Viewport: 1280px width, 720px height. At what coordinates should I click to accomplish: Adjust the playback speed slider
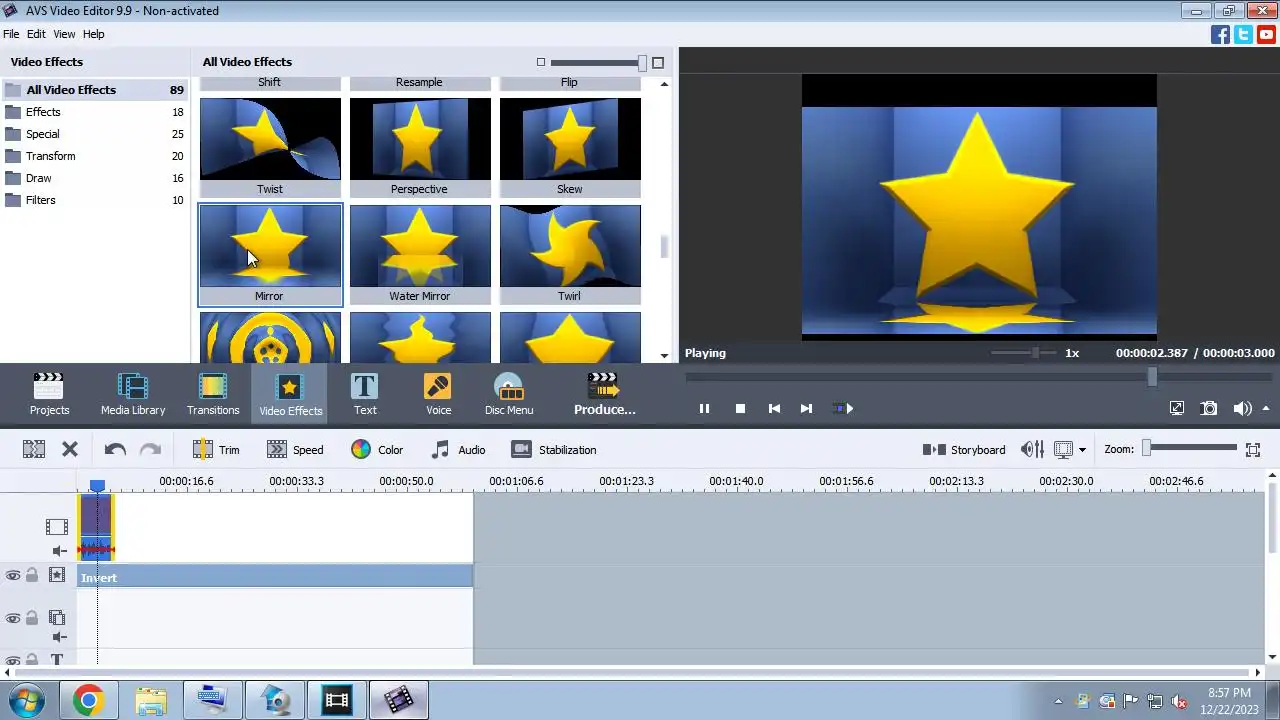point(1035,352)
